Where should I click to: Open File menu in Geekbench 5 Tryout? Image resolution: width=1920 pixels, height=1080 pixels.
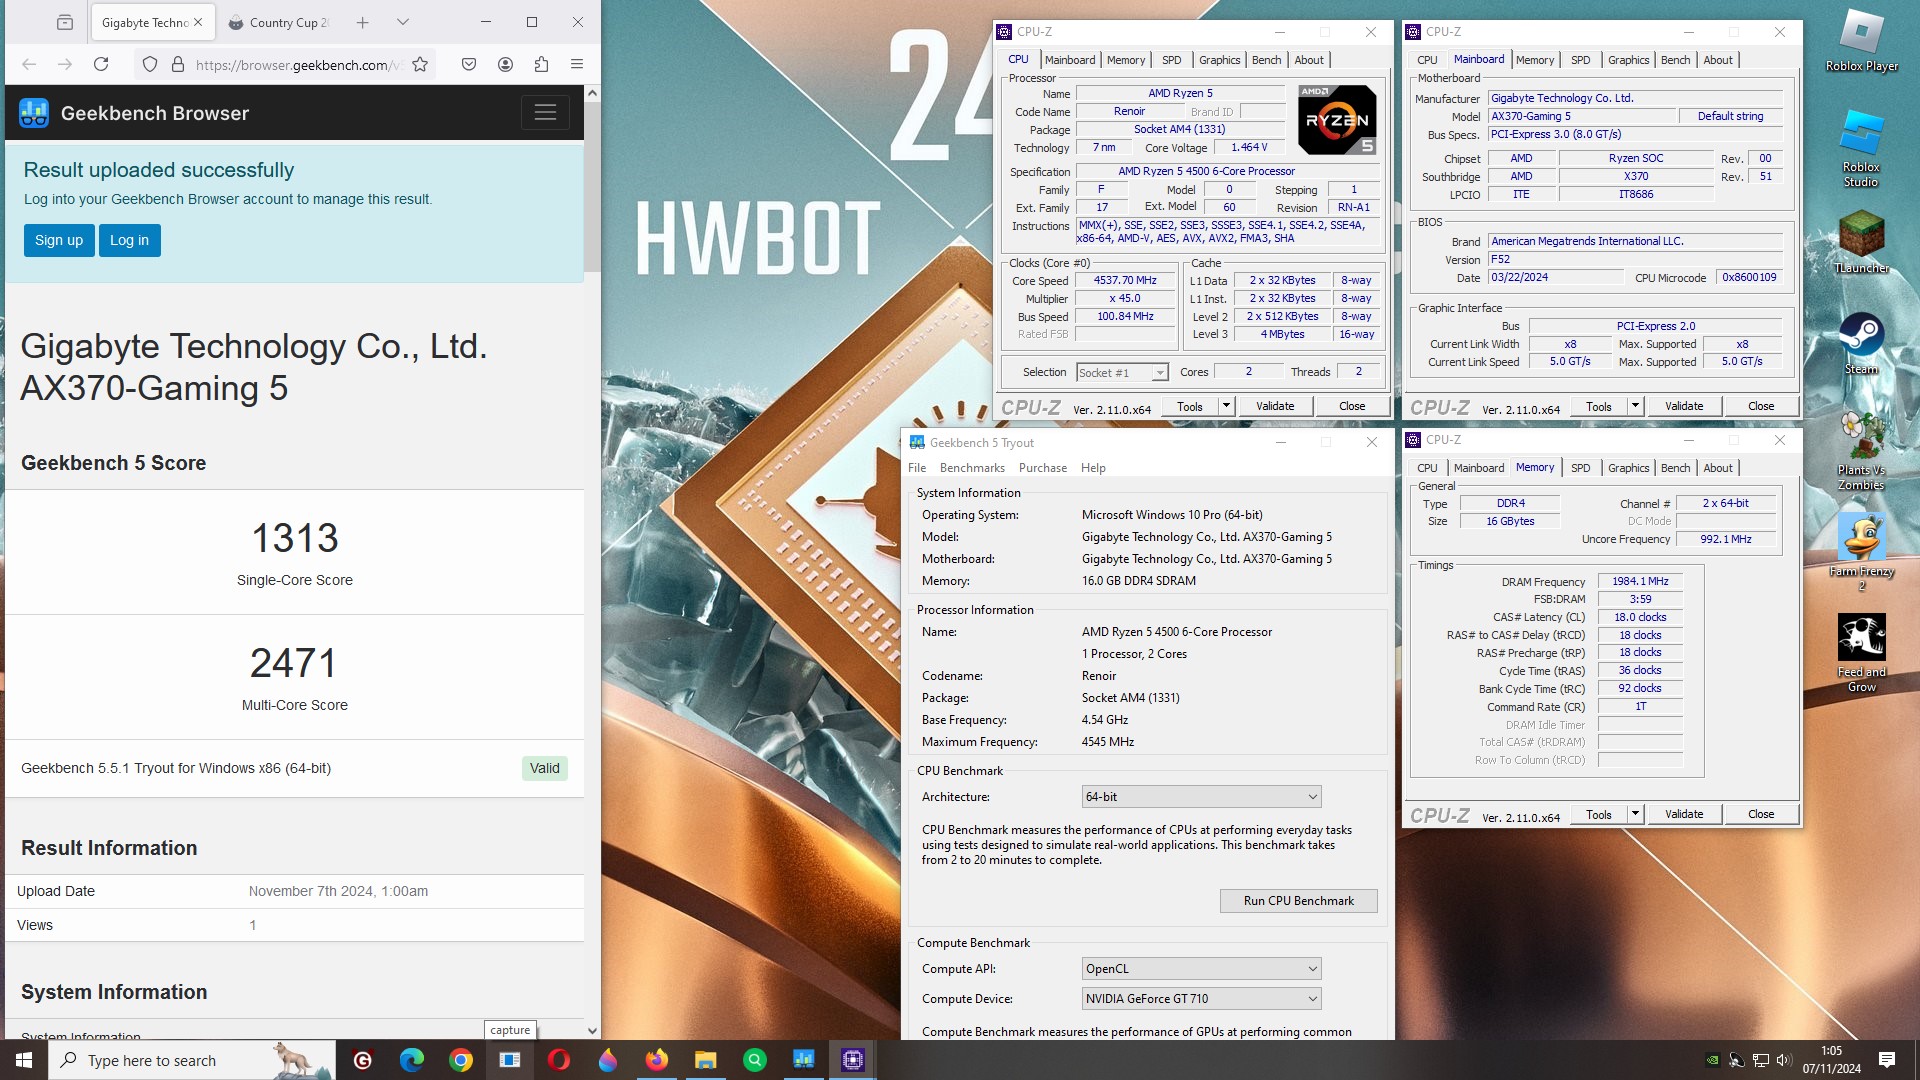pyautogui.click(x=917, y=468)
